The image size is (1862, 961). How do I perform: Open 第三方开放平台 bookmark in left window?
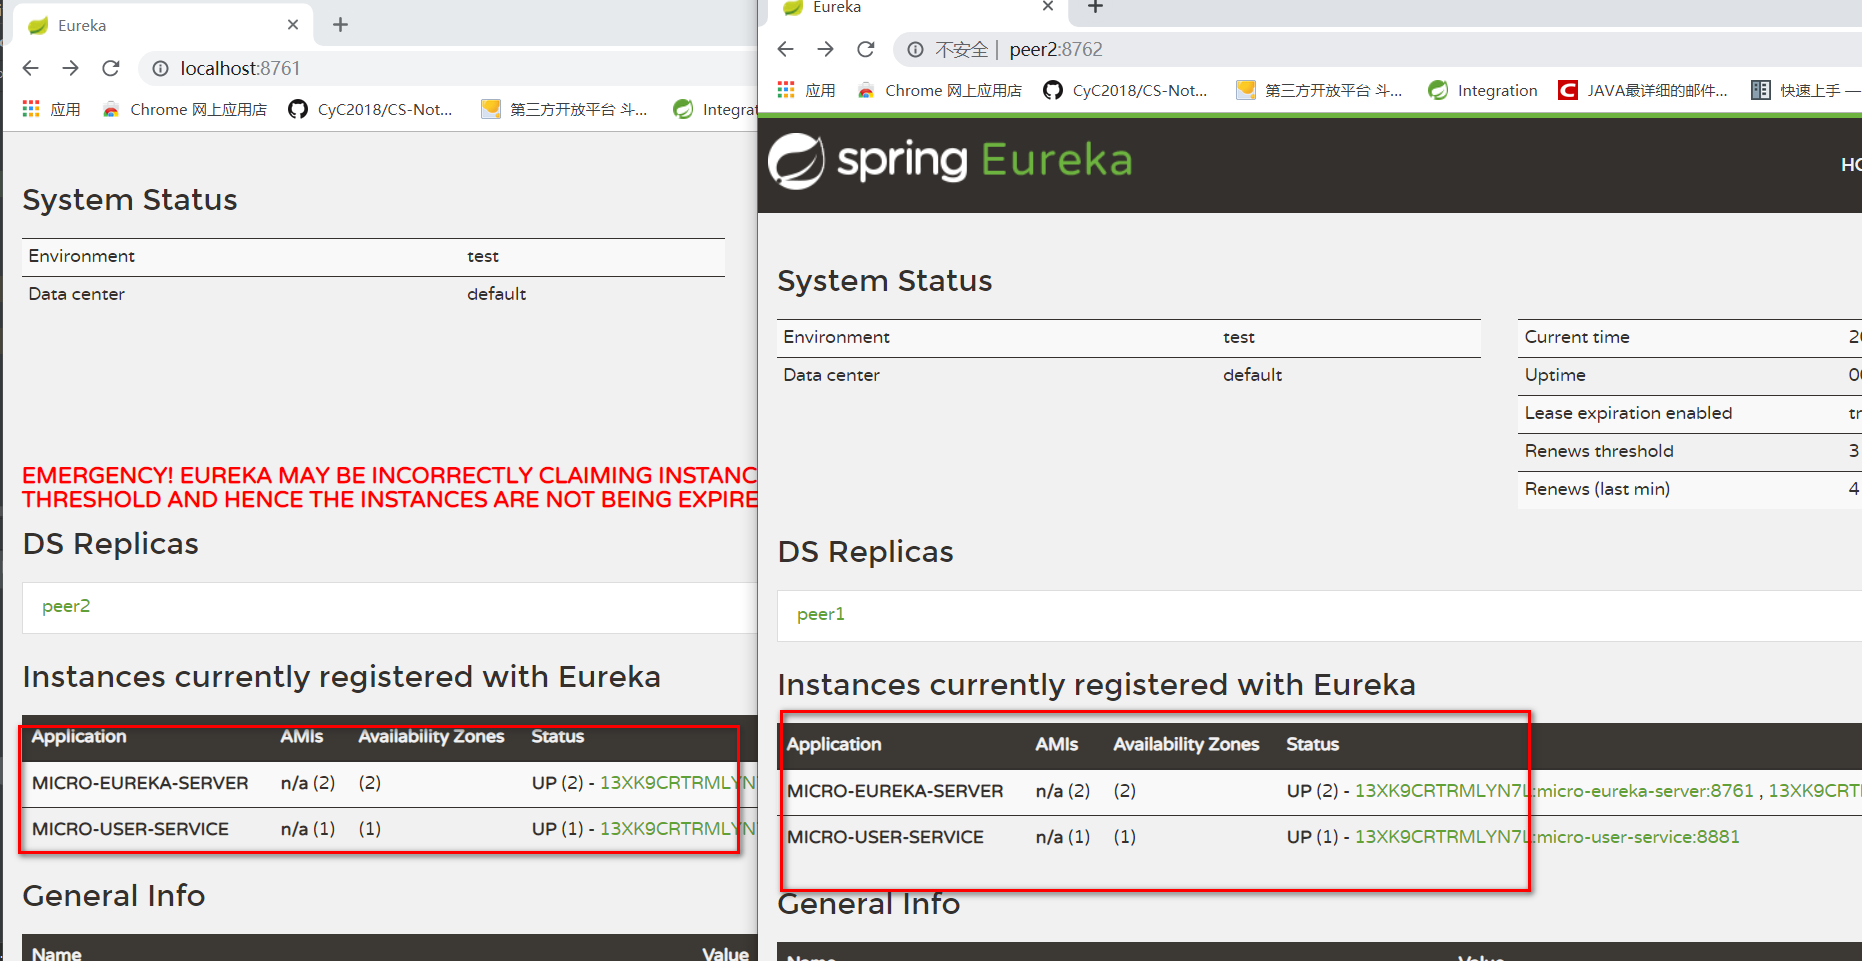pyautogui.click(x=565, y=109)
